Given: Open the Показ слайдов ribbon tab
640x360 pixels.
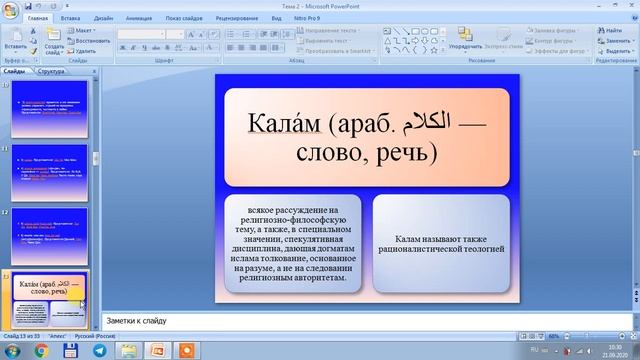Looking at the screenshot, I should pos(184,18).
